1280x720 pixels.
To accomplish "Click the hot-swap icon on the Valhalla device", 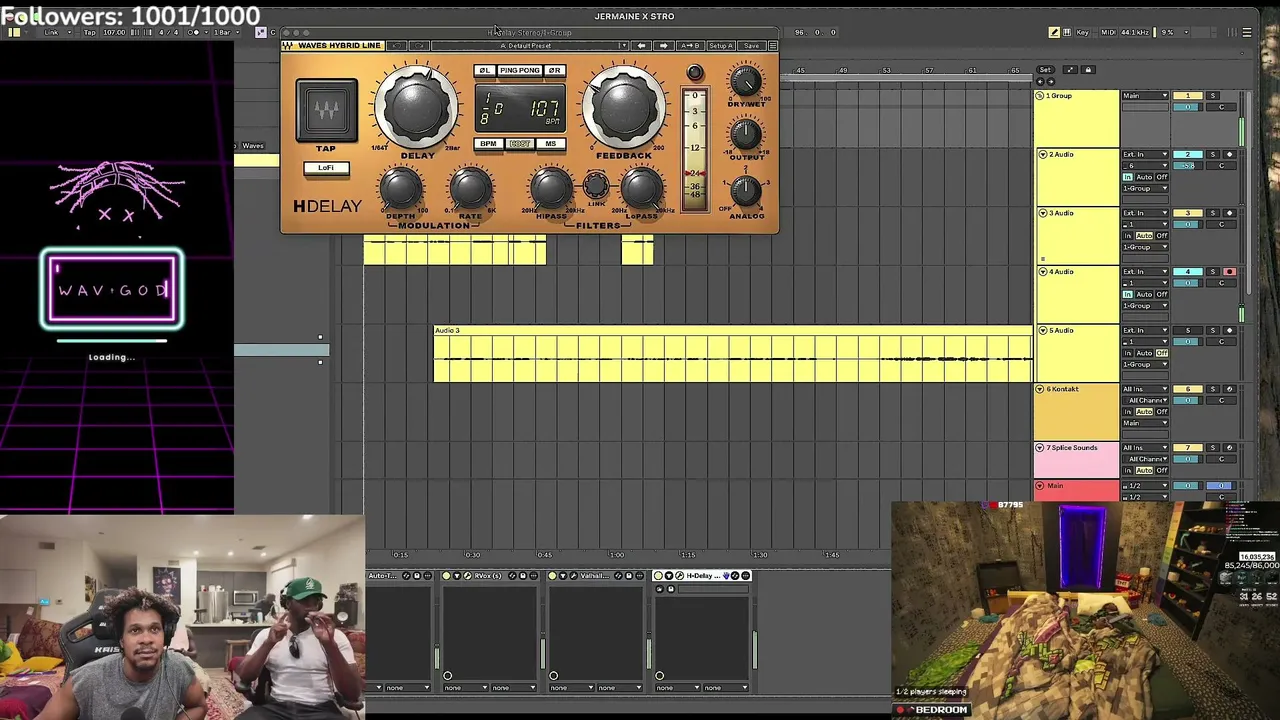I will (x=619, y=576).
